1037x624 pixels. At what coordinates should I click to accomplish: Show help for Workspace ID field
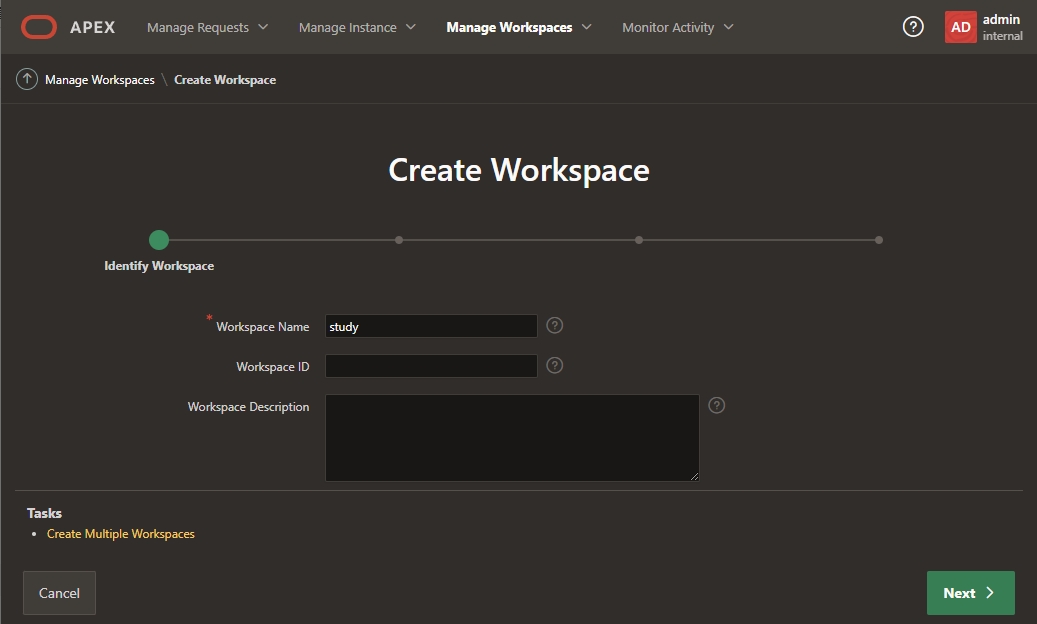click(555, 366)
